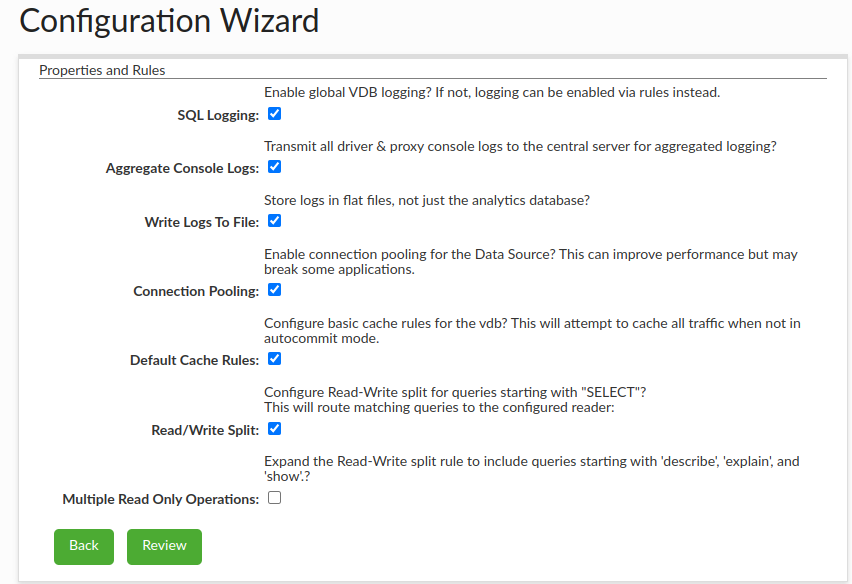The image size is (852, 584).
Task: Click the flat files log storage description
Action: (427, 200)
